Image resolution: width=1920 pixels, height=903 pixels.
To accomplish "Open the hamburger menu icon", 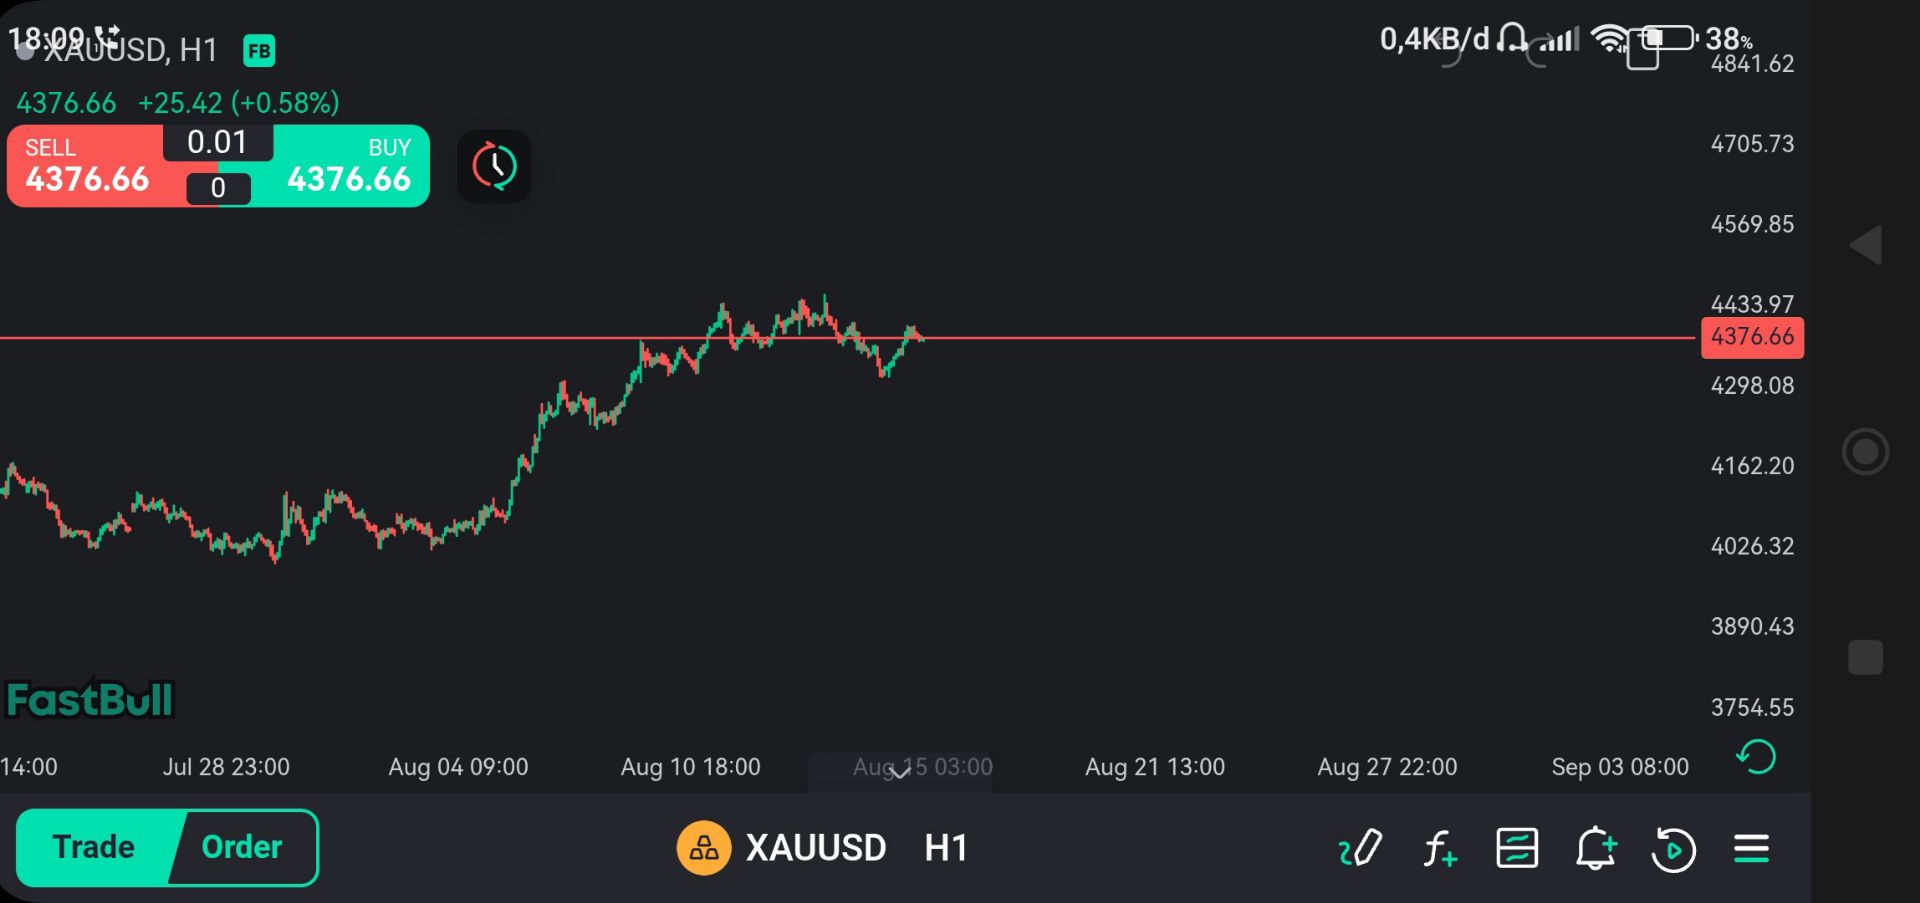I will click(1751, 849).
